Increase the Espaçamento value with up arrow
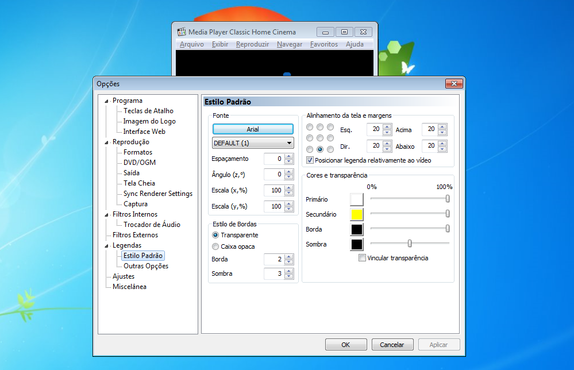 tap(289, 156)
